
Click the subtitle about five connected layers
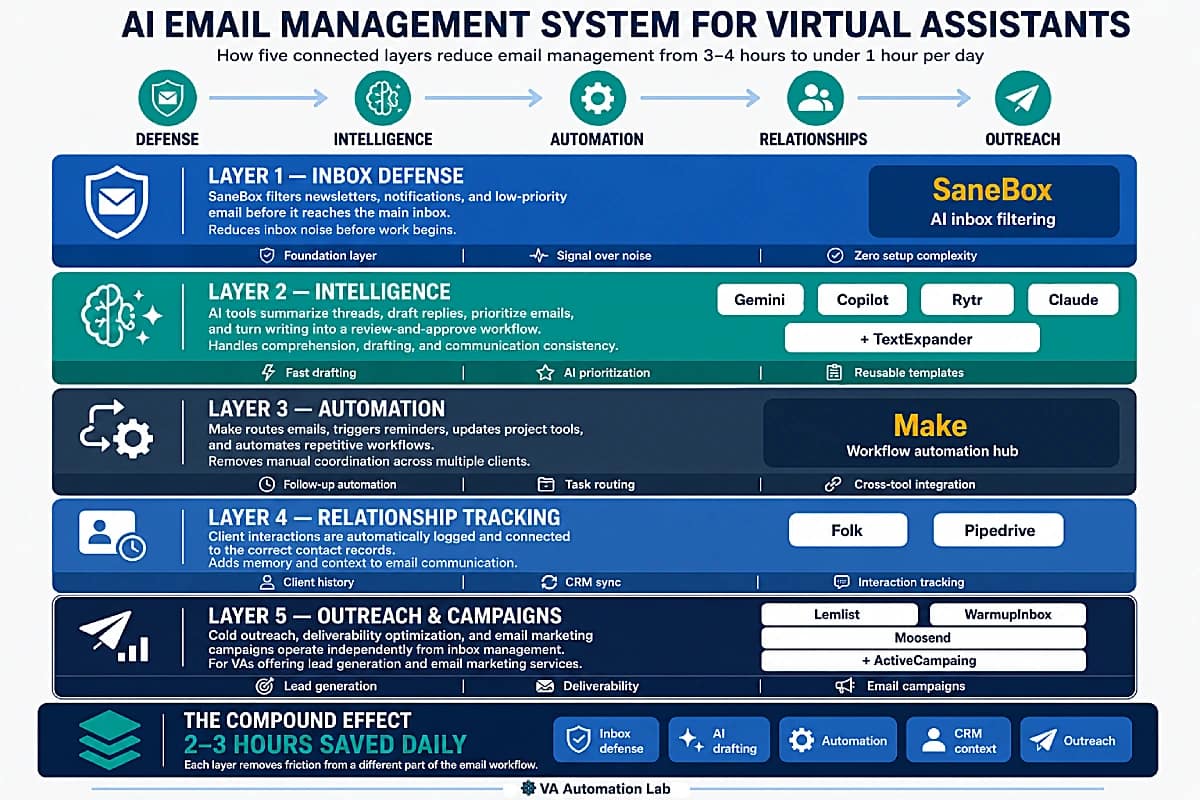[x=600, y=54]
